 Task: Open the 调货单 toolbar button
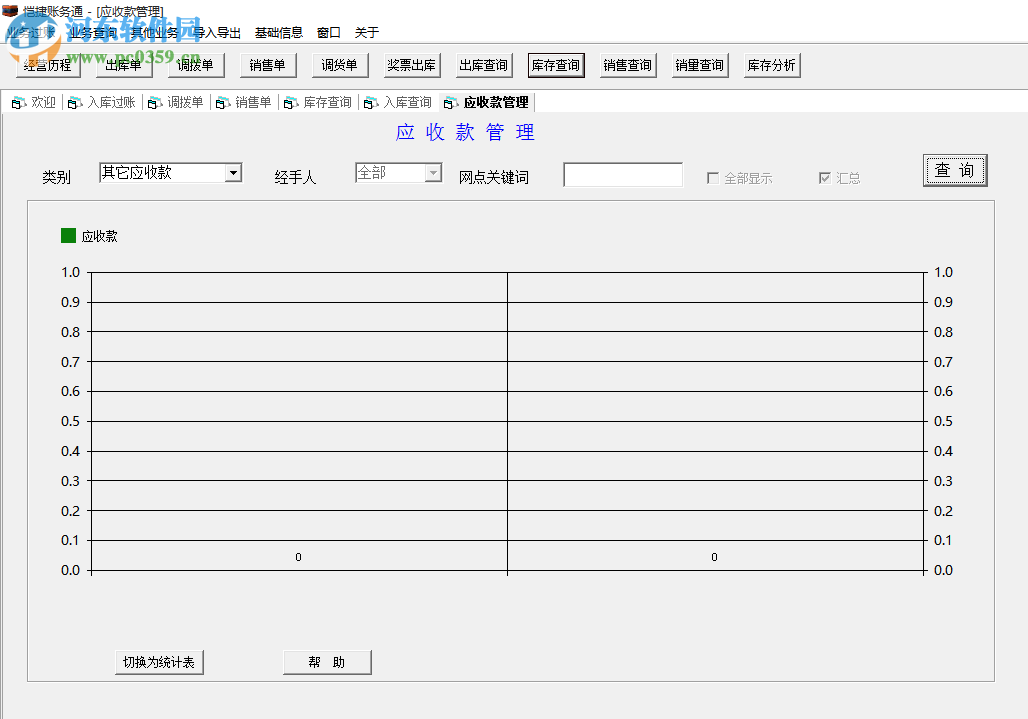[x=340, y=66]
